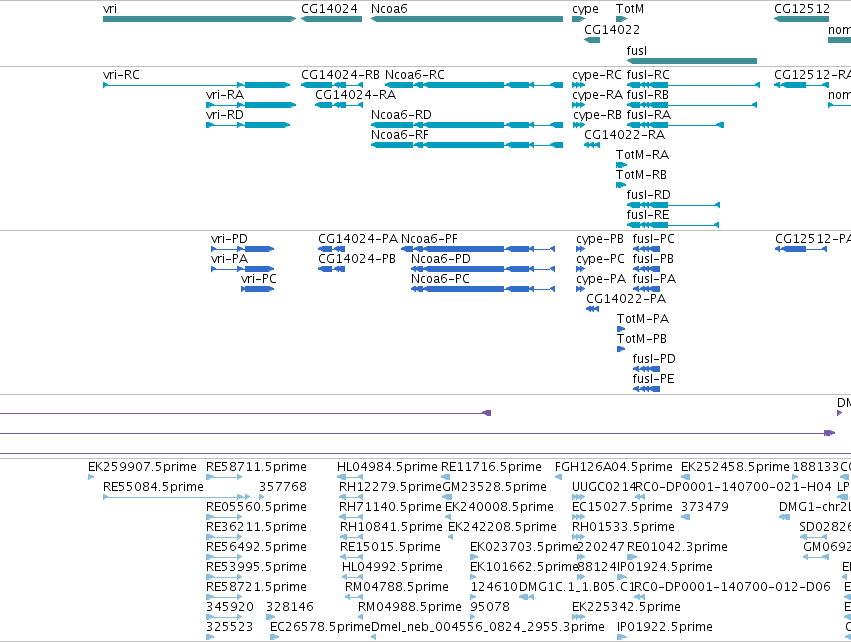Click transcript CG14024-RA
This screenshot has width=851, height=642.
339,105
